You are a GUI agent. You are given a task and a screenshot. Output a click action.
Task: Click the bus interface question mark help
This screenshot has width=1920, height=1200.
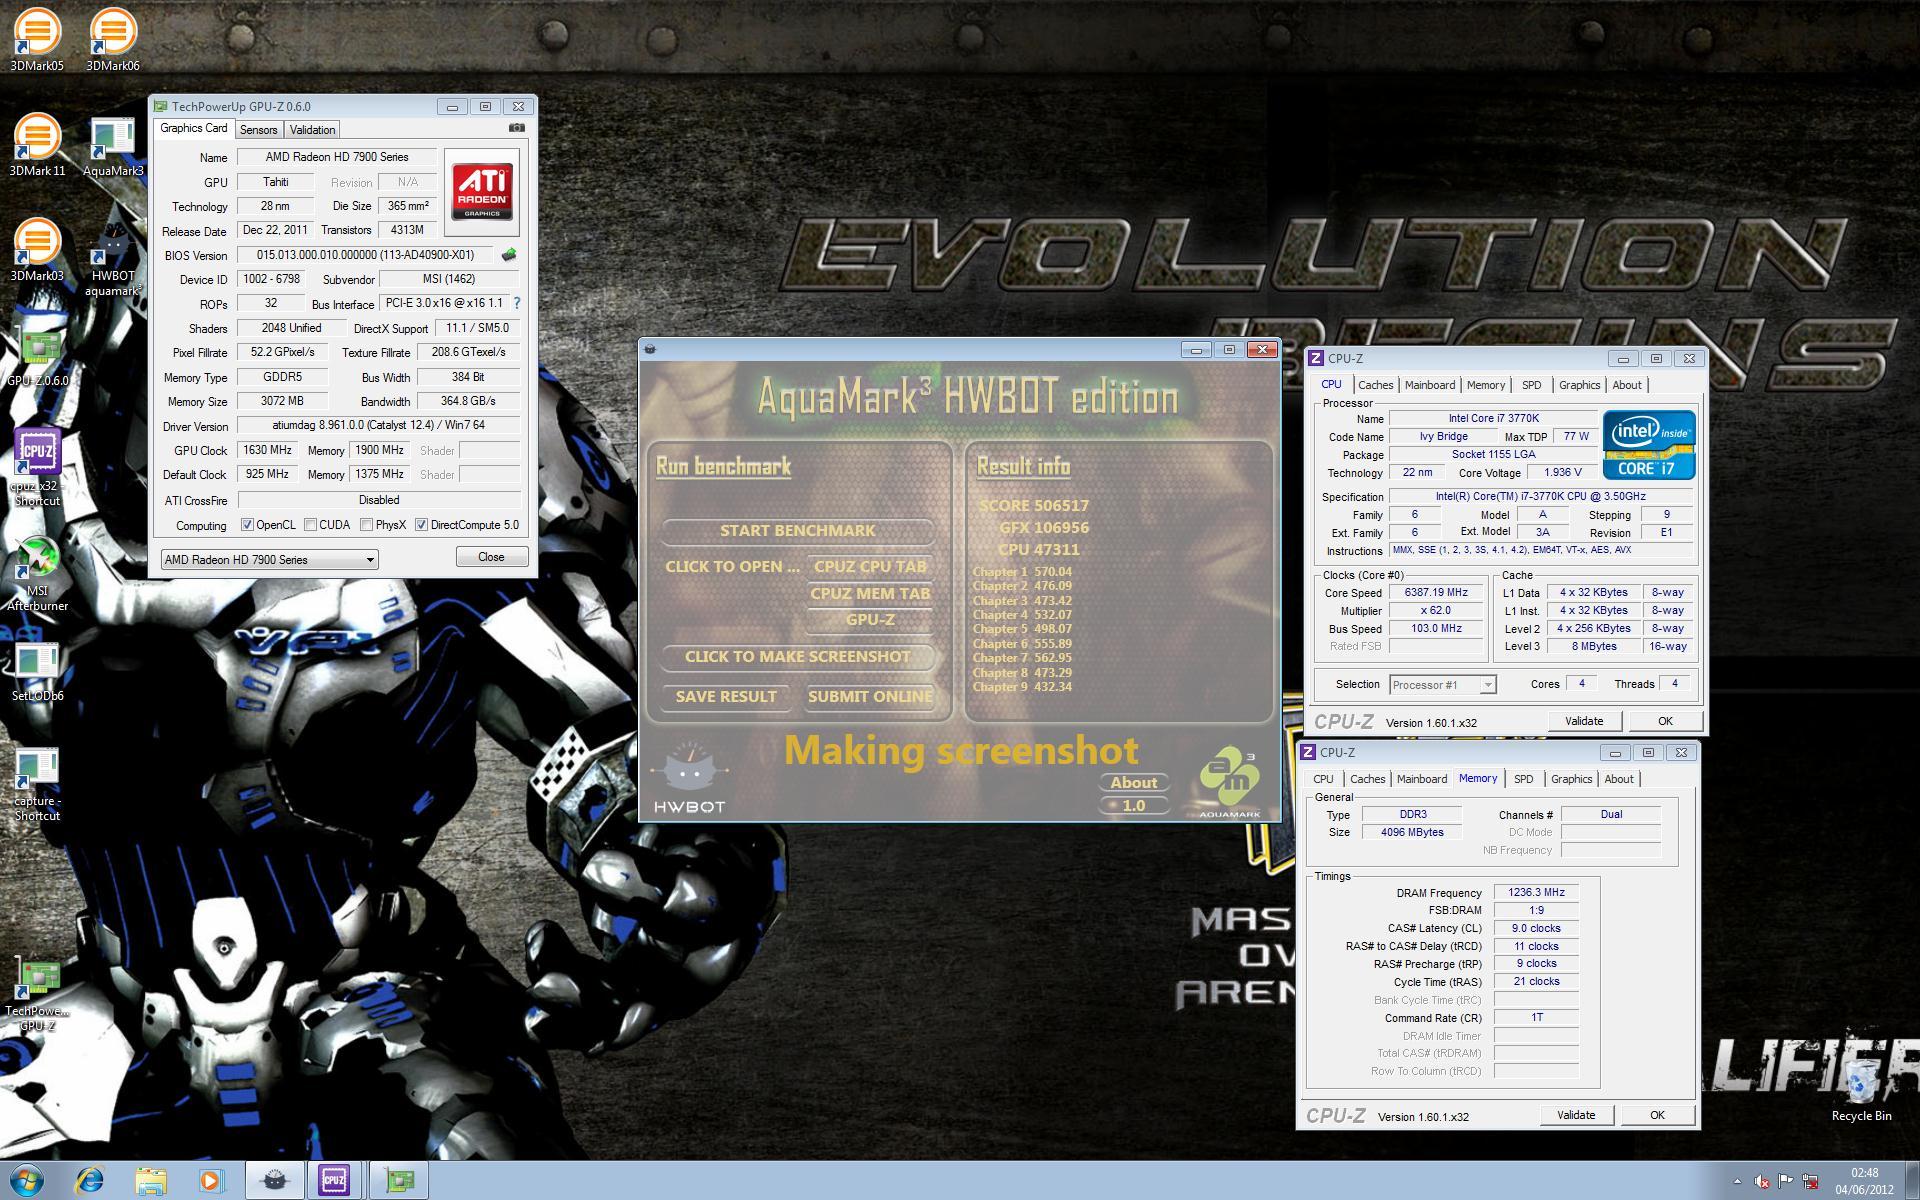pos(516,303)
